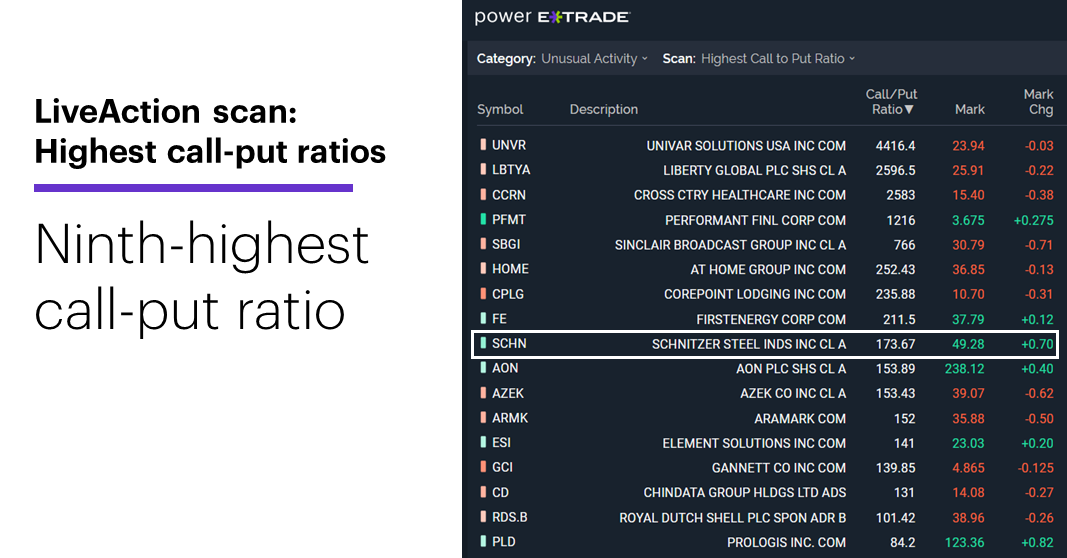Screen dimensions: 1067x558
Task: Click Firstenergy Corp description
Action: (771, 319)
